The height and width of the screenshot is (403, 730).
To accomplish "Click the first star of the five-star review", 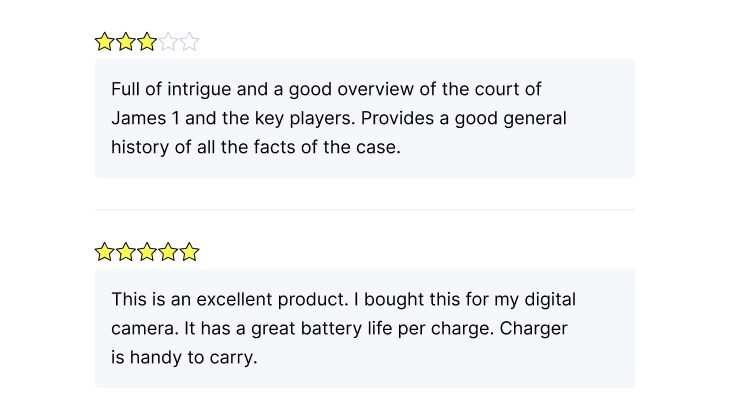I will tap(104, 252).
